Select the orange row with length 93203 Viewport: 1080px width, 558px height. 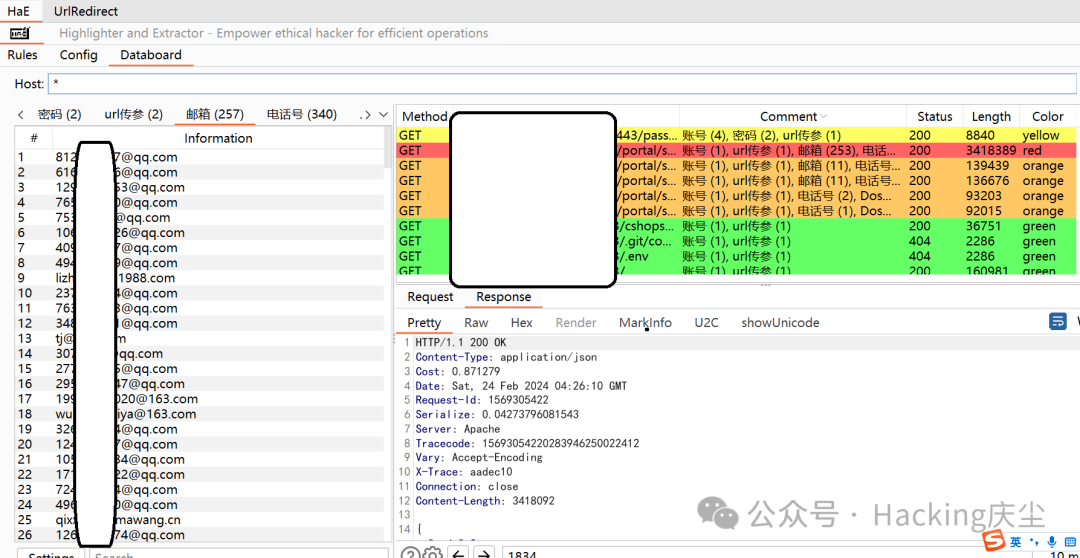[738, 196]
